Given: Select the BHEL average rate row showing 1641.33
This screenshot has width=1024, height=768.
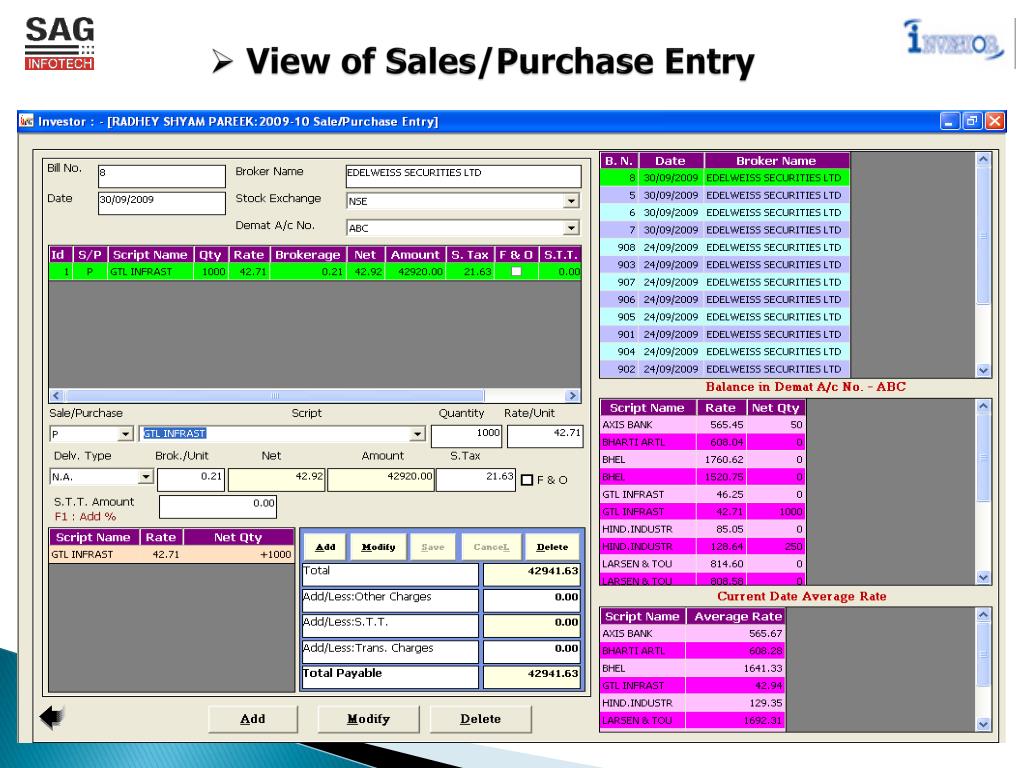Looking at the screenshot, I should point(692,668).
